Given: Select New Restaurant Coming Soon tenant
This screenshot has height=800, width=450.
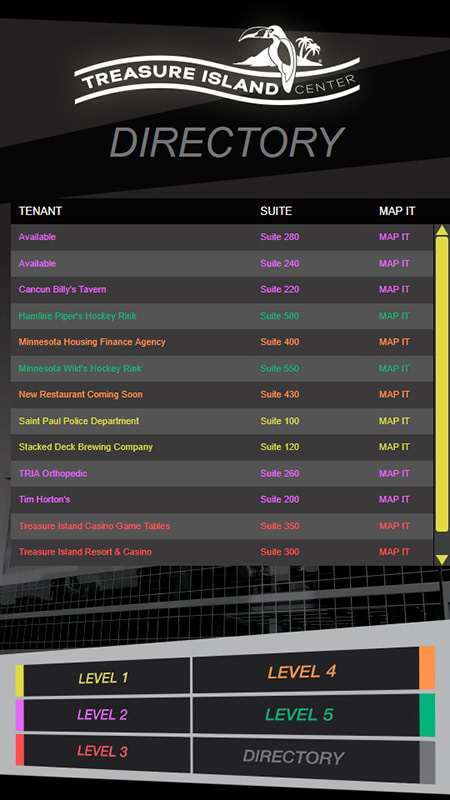Looking at the screenshot, I should coord(81,394).
